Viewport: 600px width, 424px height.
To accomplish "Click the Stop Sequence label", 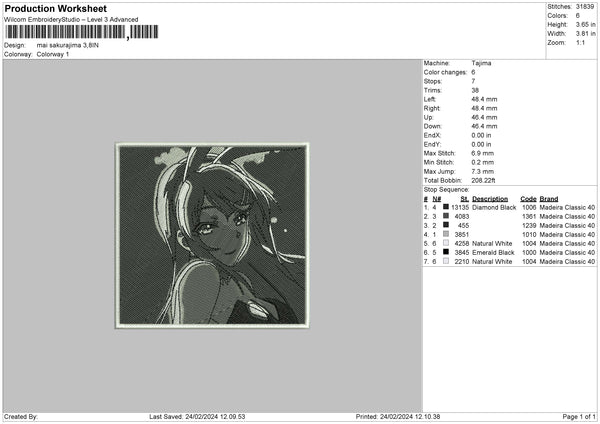I will coord(446,188).
